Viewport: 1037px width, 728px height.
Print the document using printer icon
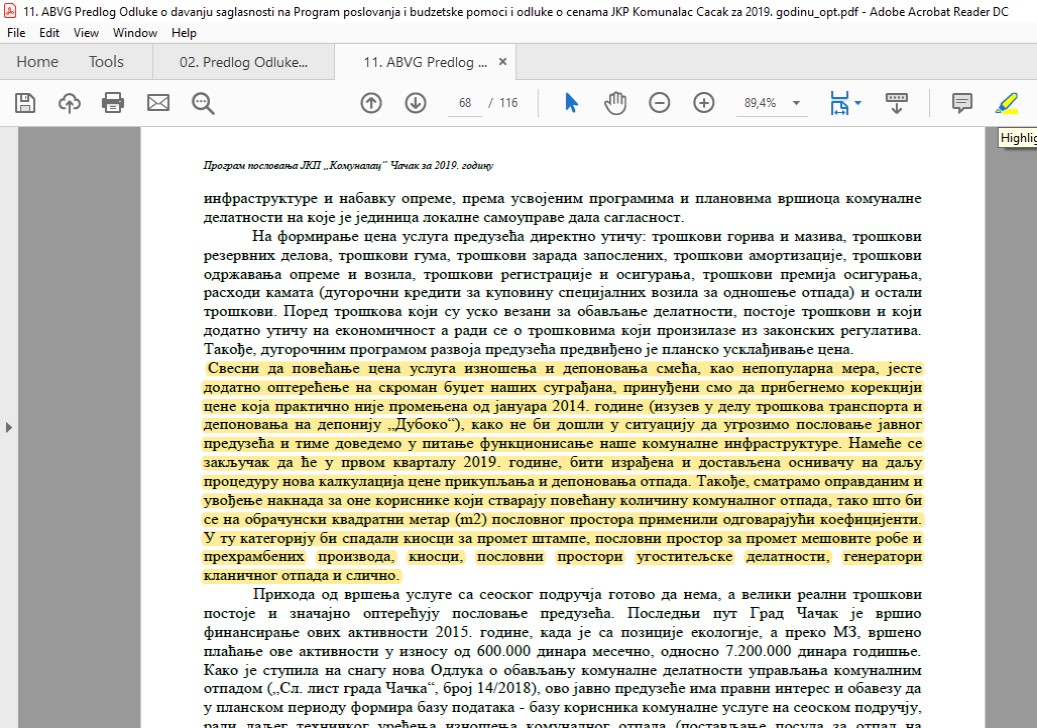[x=113, y=103]
